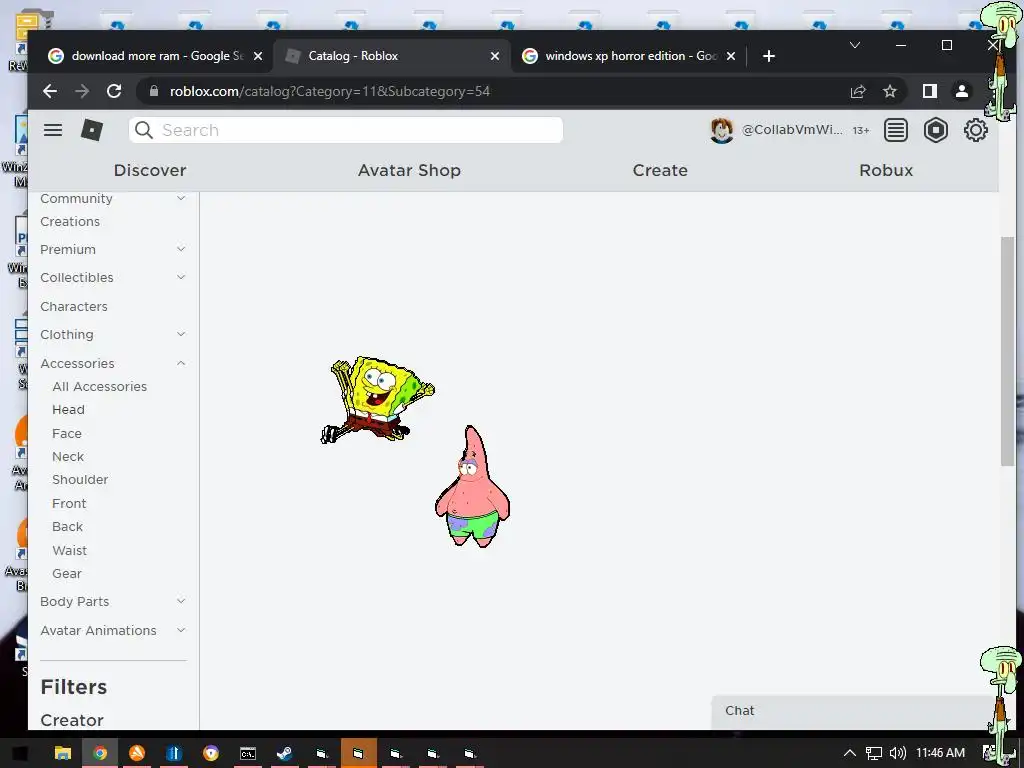Select the Gear subcategory
Image resolution: width=1024 pixels, height=768 pixels.
pyautogui.click(x=67, y=573)
